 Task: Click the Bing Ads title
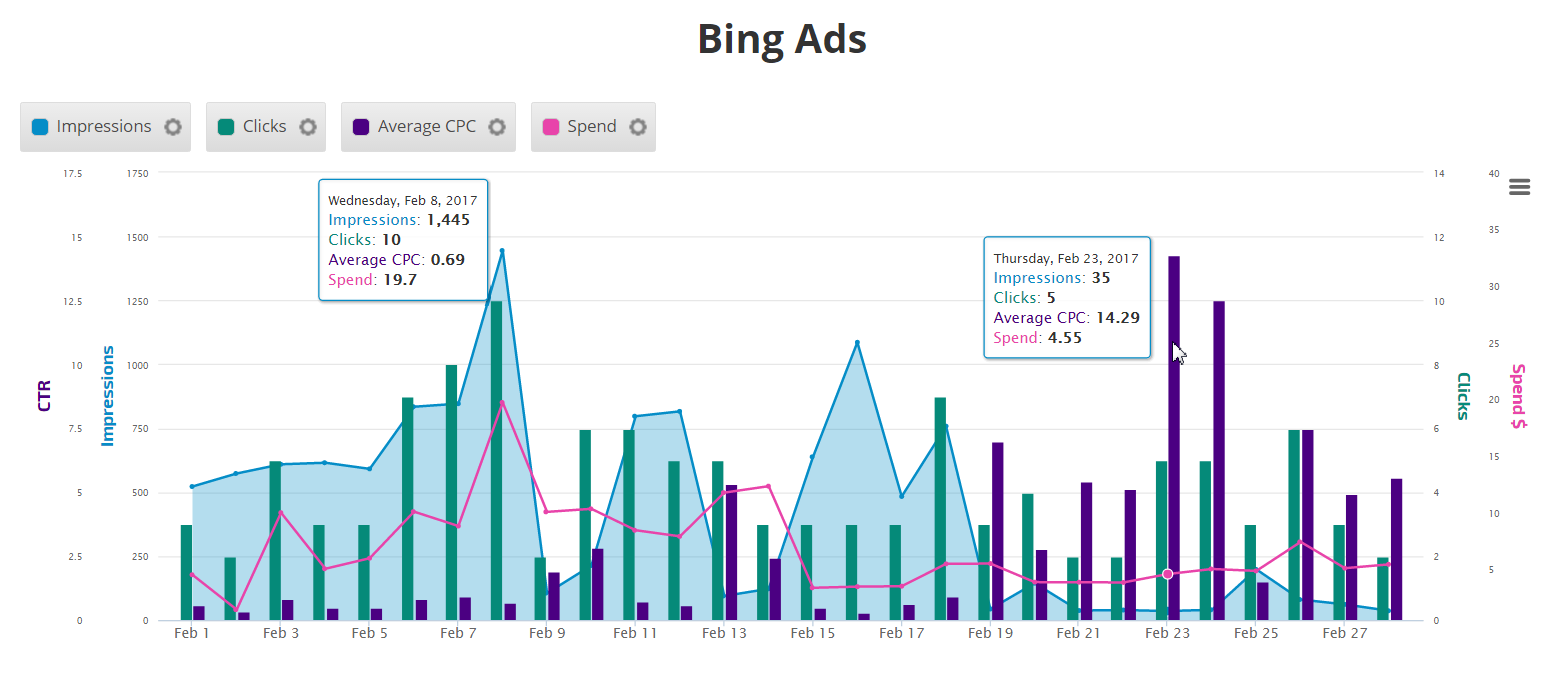(x=782, y=39)
